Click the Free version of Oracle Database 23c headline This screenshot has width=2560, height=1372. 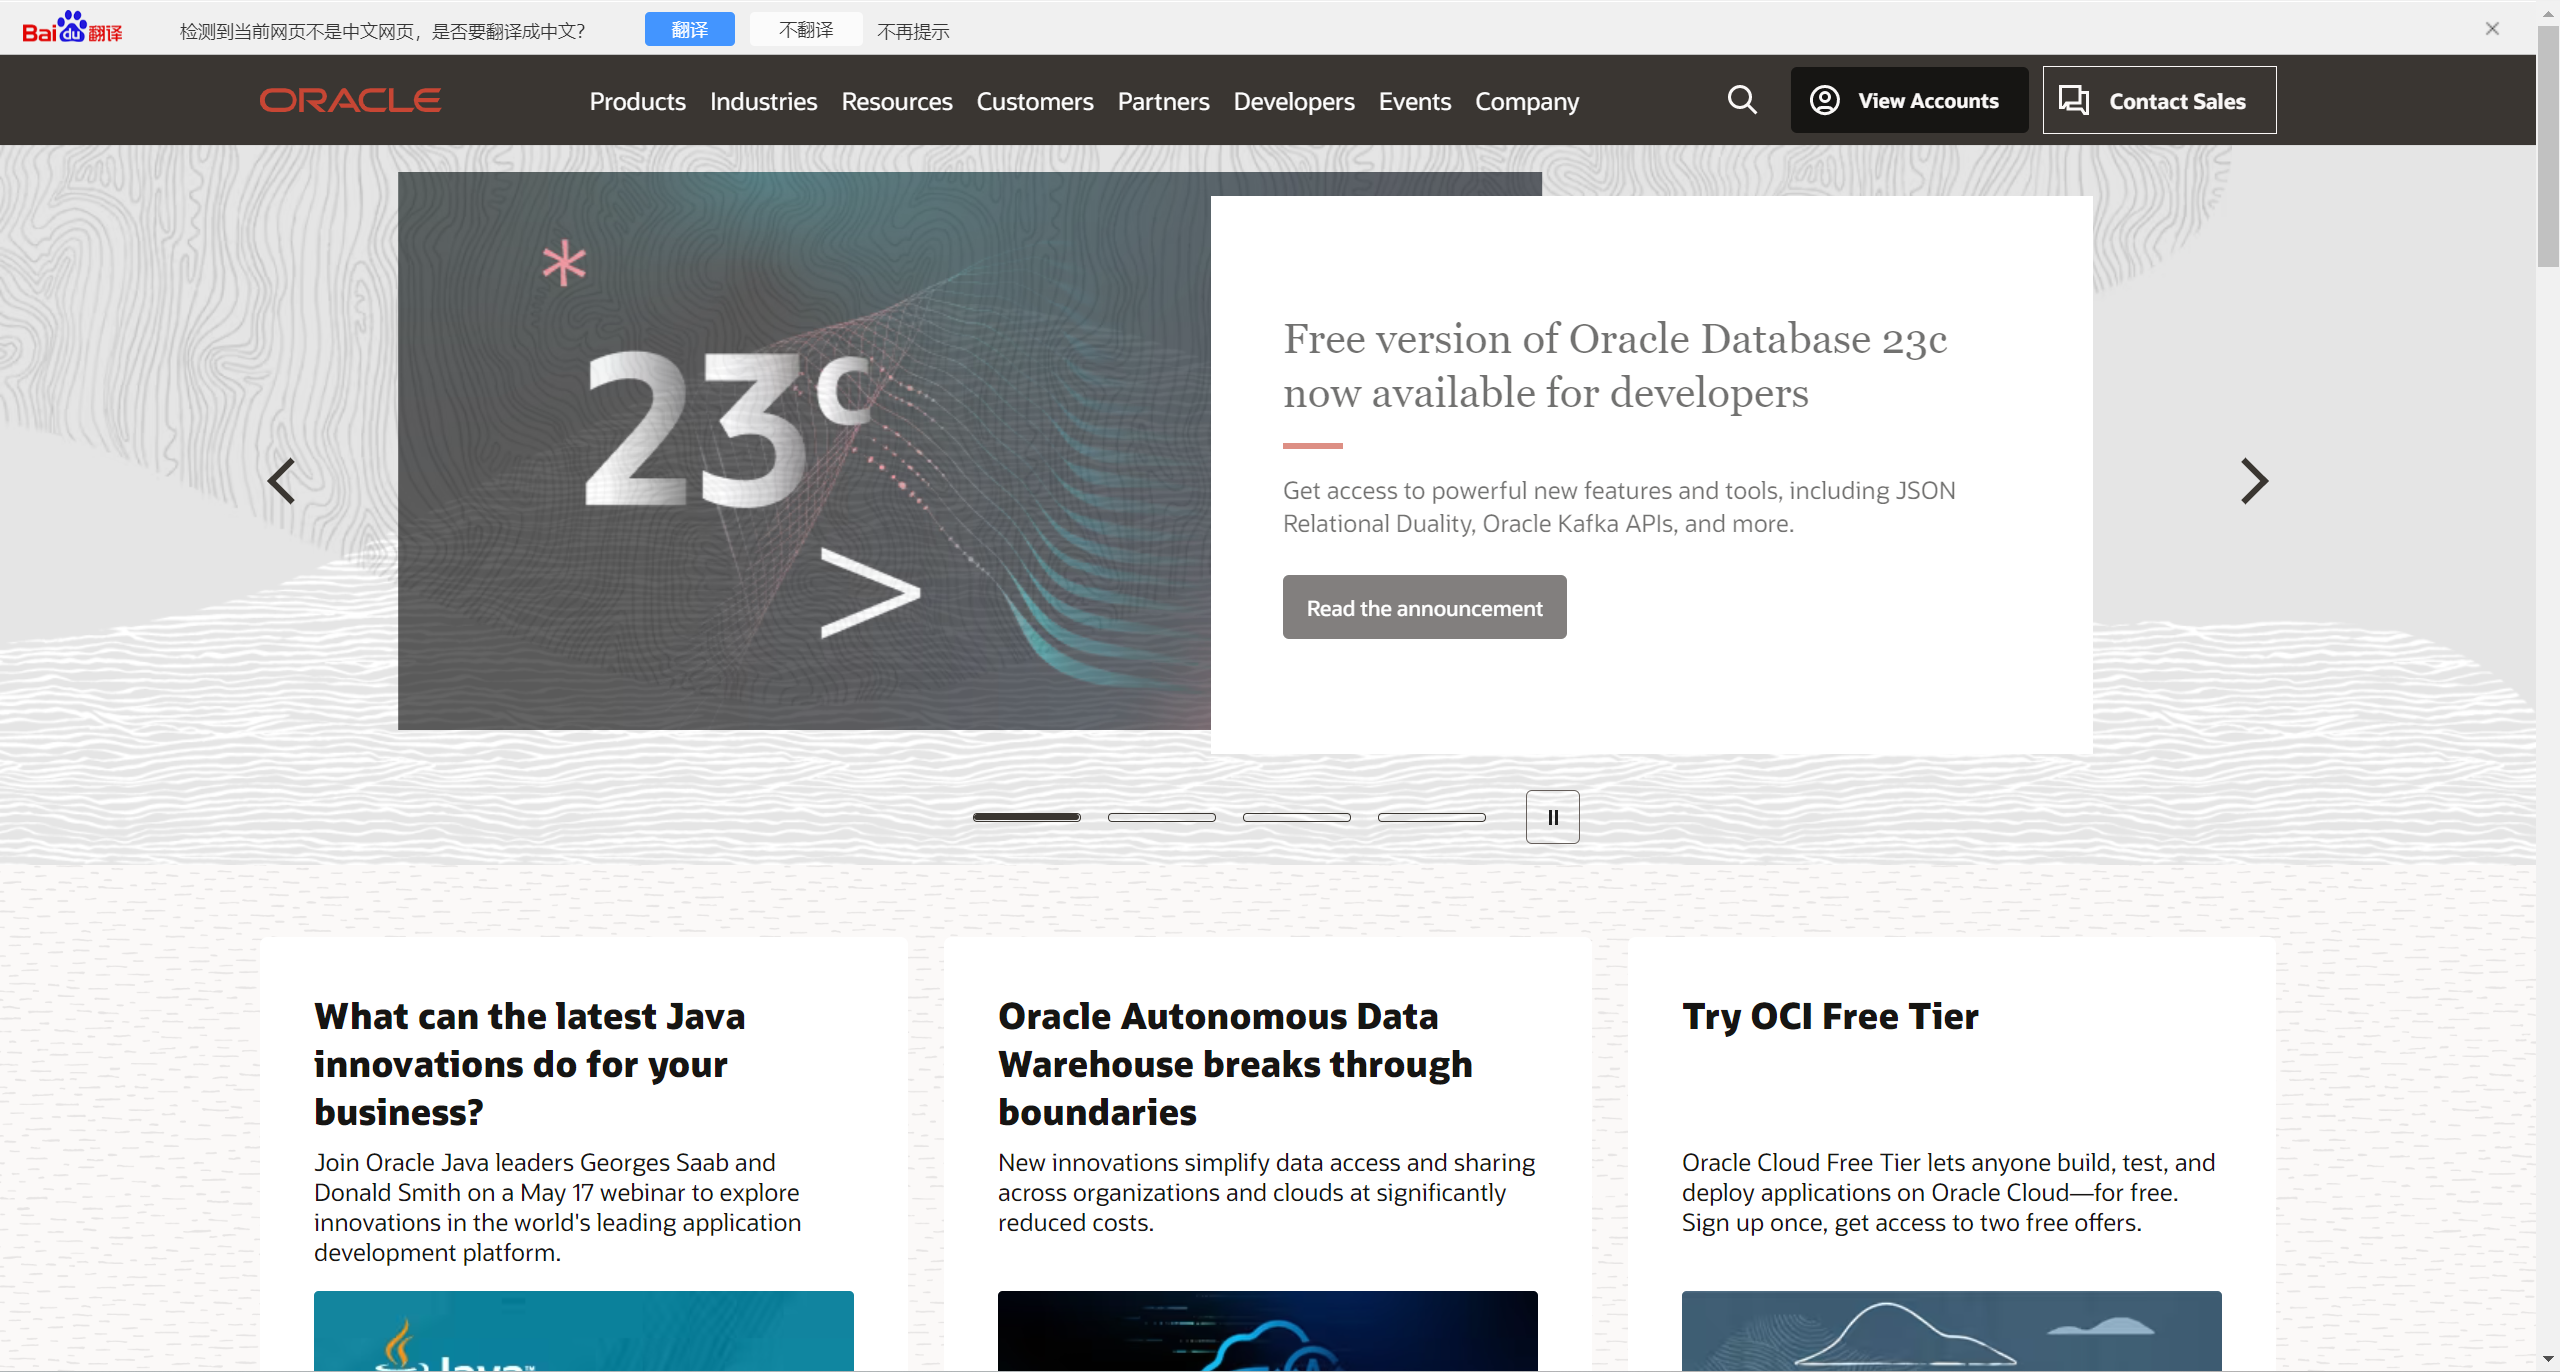(x=1615, y=365)
